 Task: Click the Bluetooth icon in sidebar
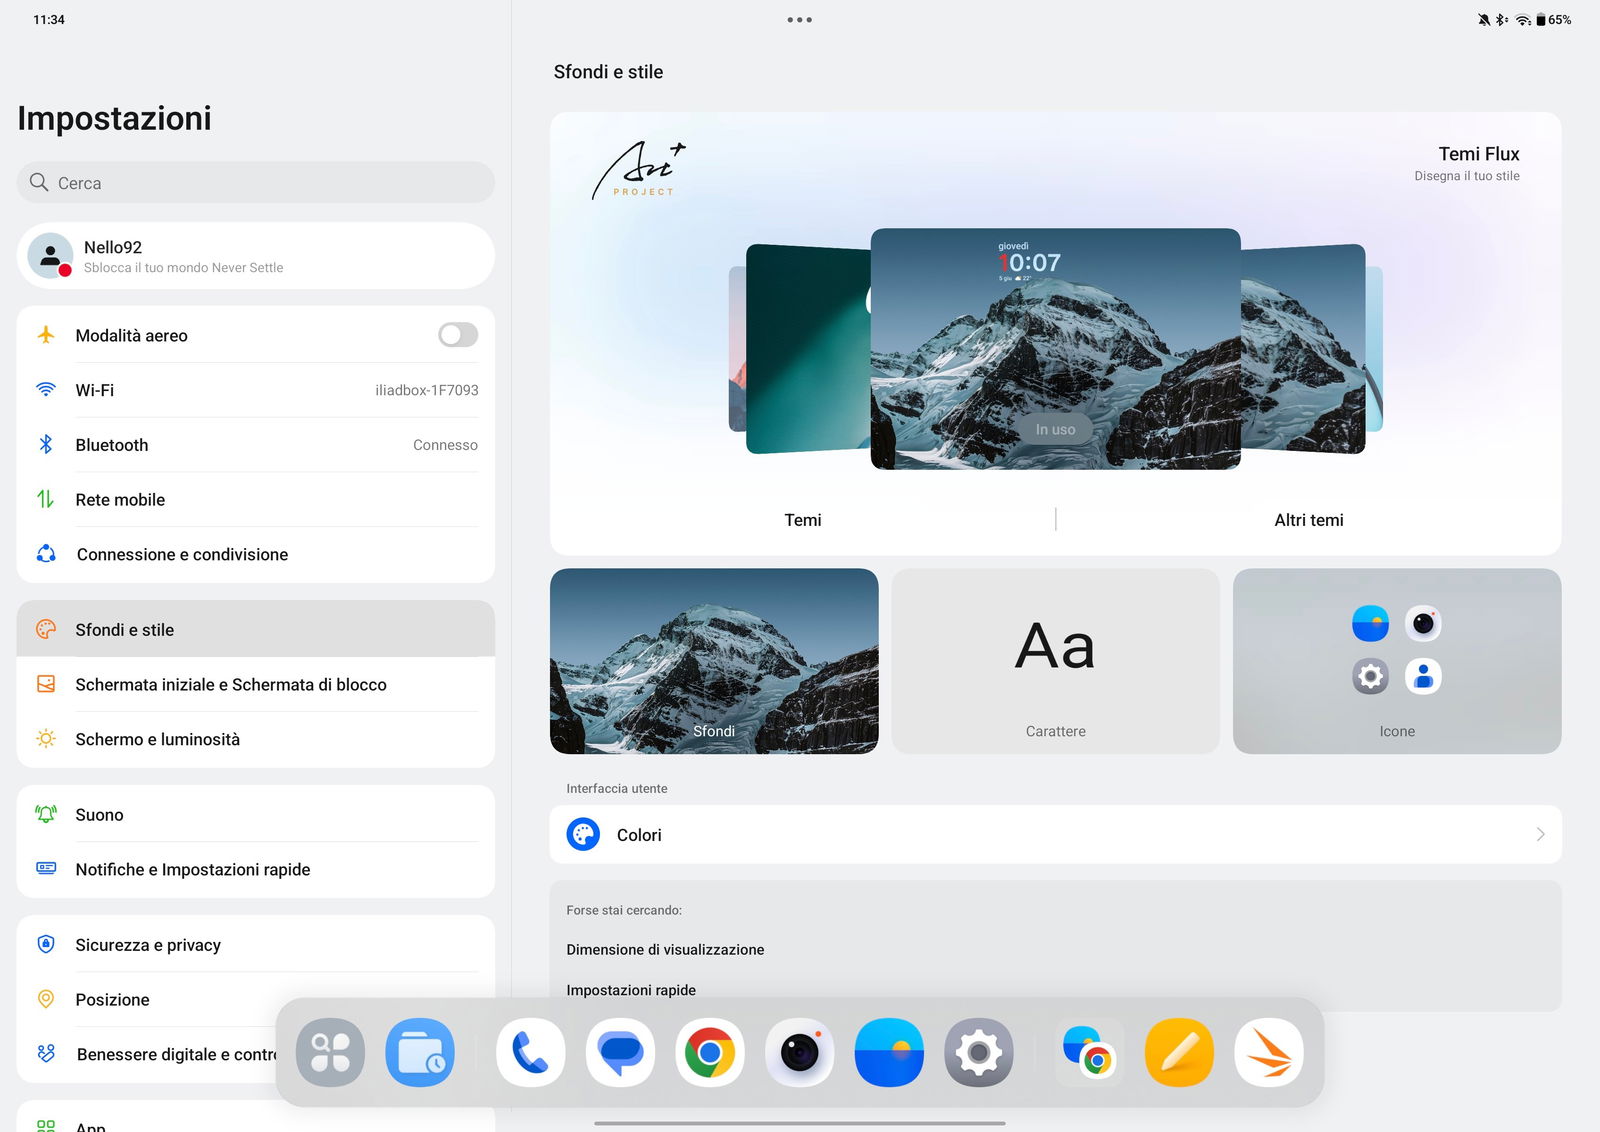(x=46, y=444)
